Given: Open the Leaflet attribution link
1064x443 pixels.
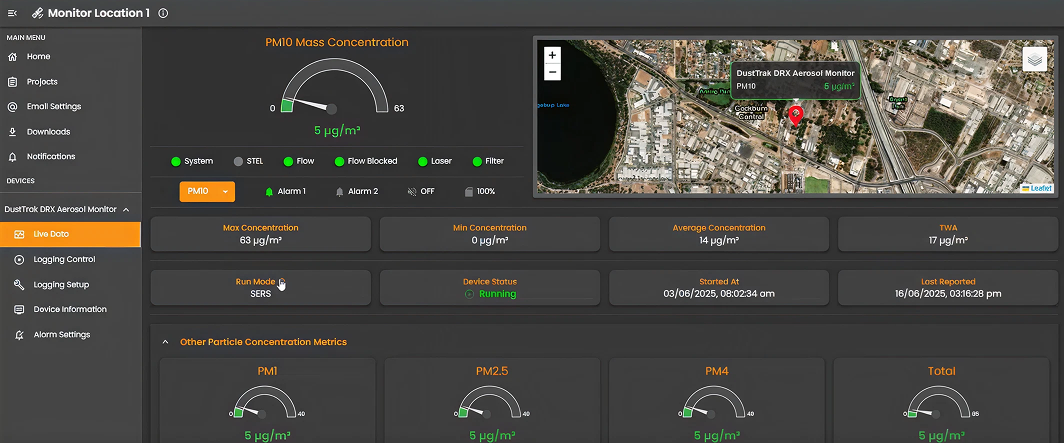Looking at the screenshot, I should (1040, 188).
